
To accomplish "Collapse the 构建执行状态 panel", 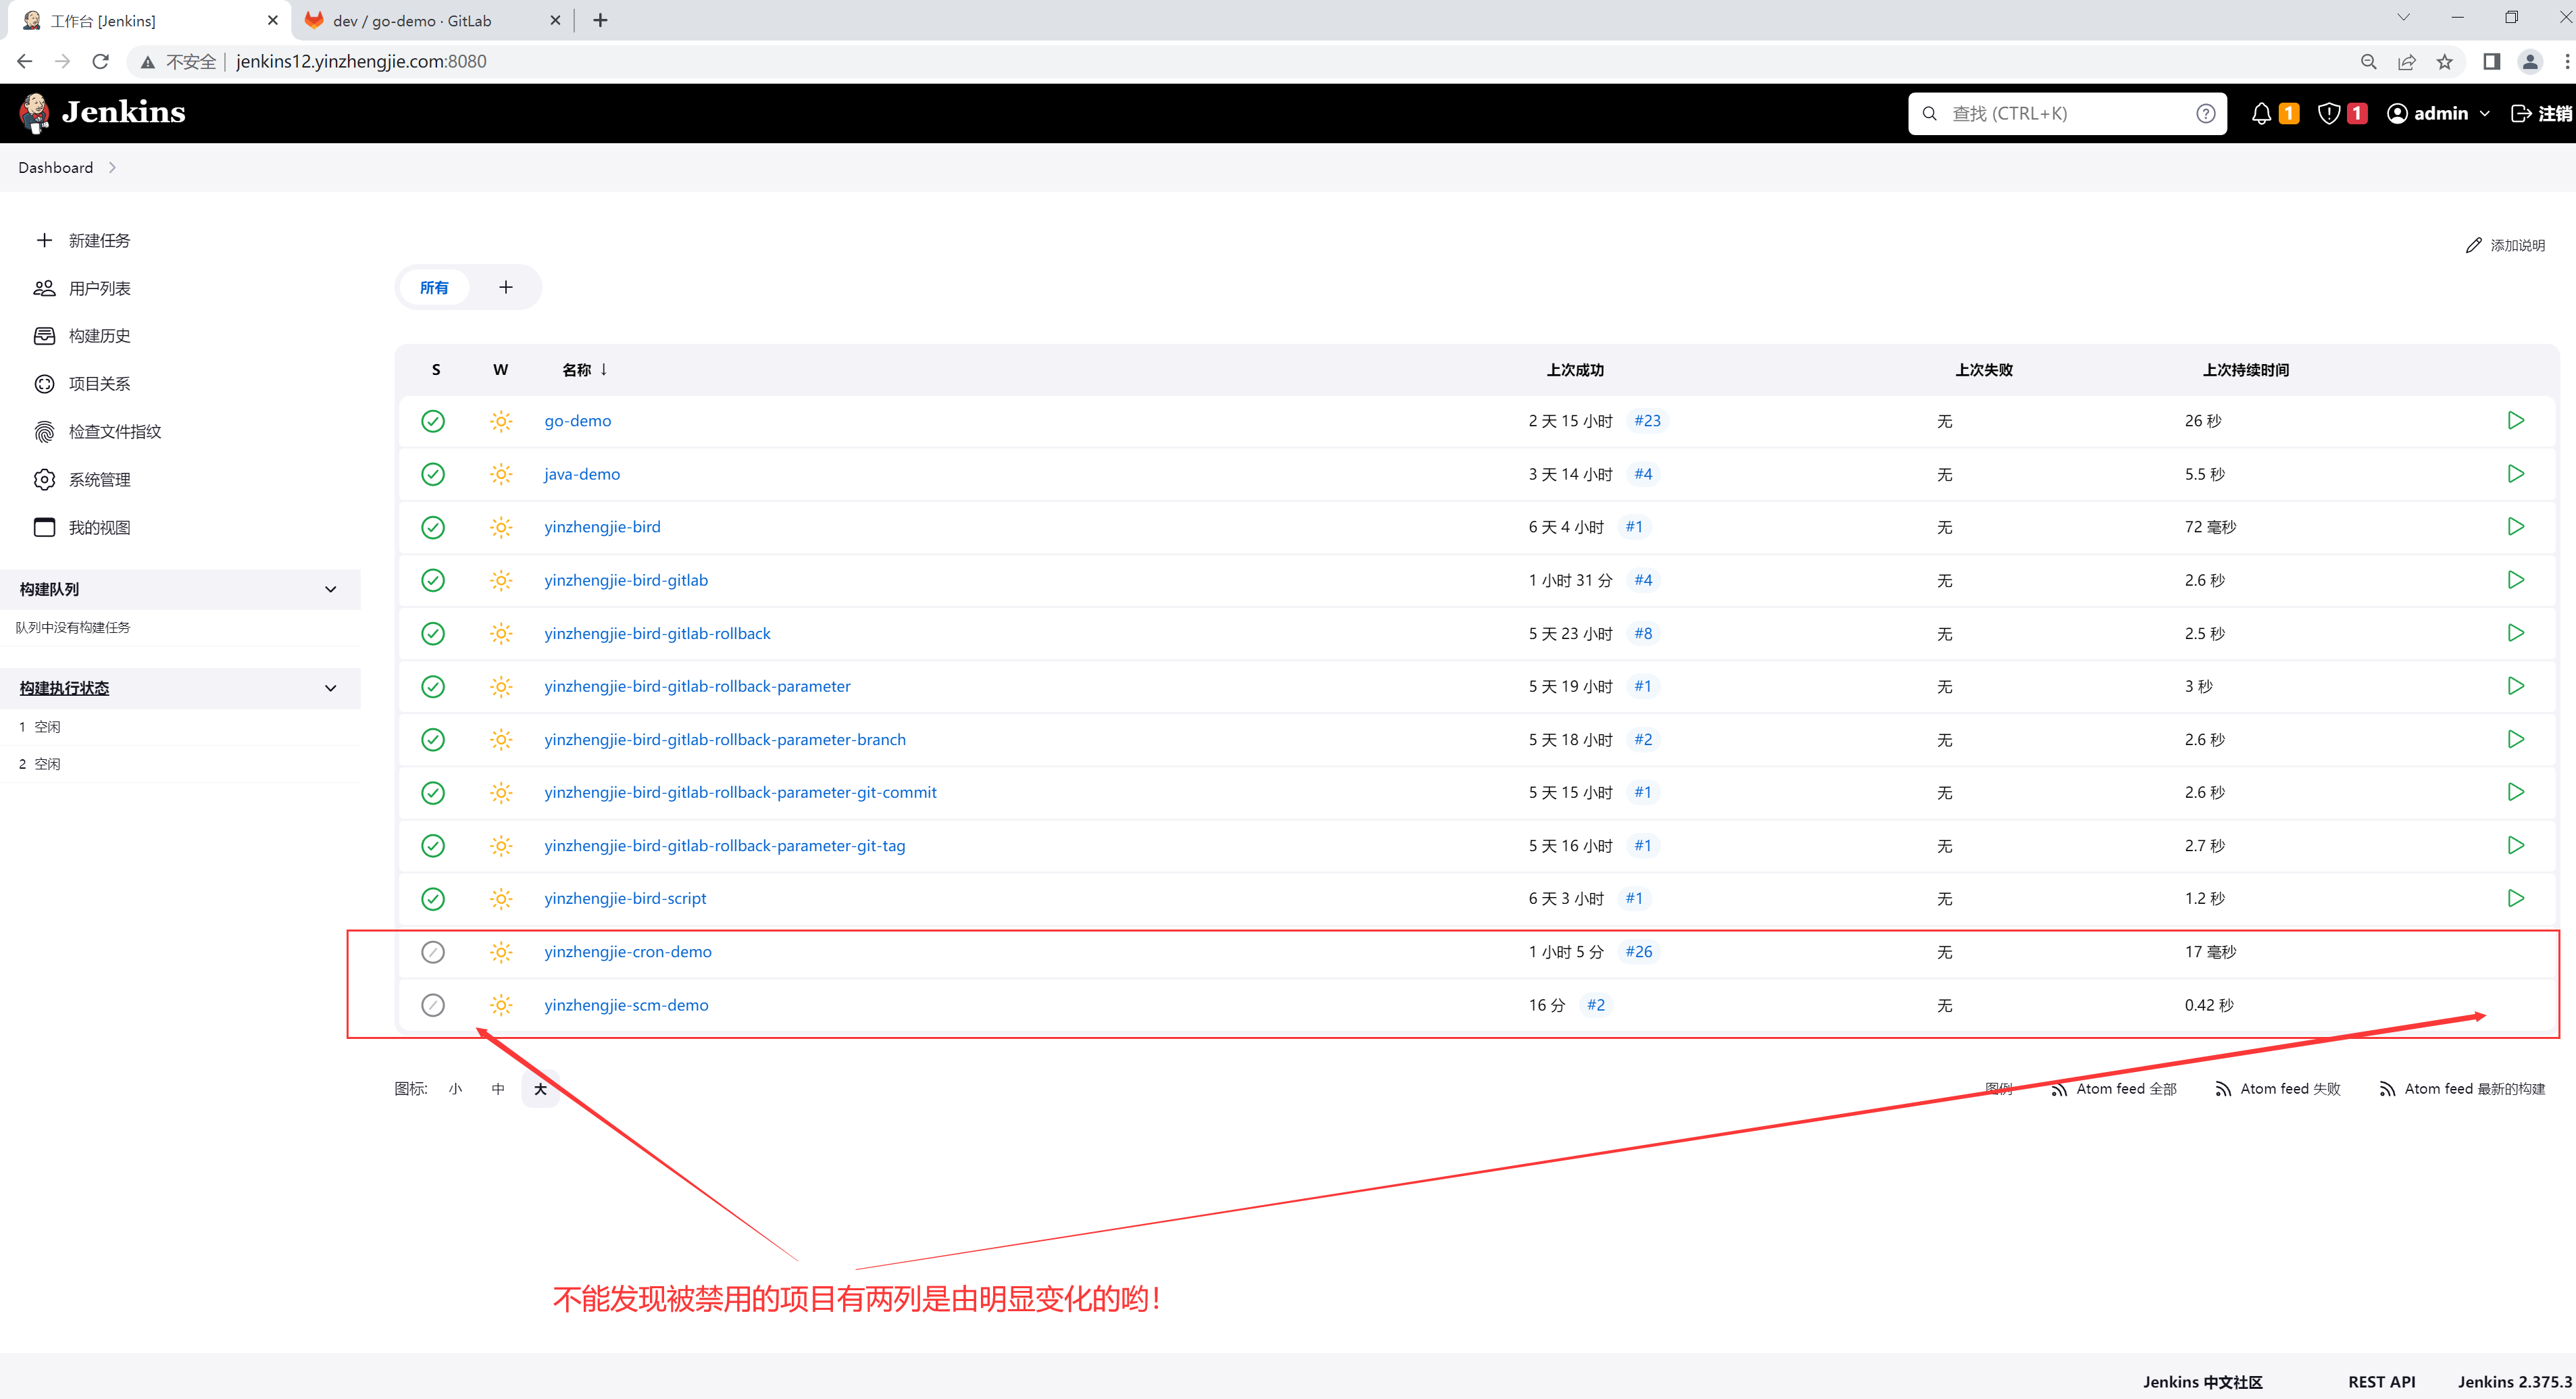I will click(x=330, y=688).
